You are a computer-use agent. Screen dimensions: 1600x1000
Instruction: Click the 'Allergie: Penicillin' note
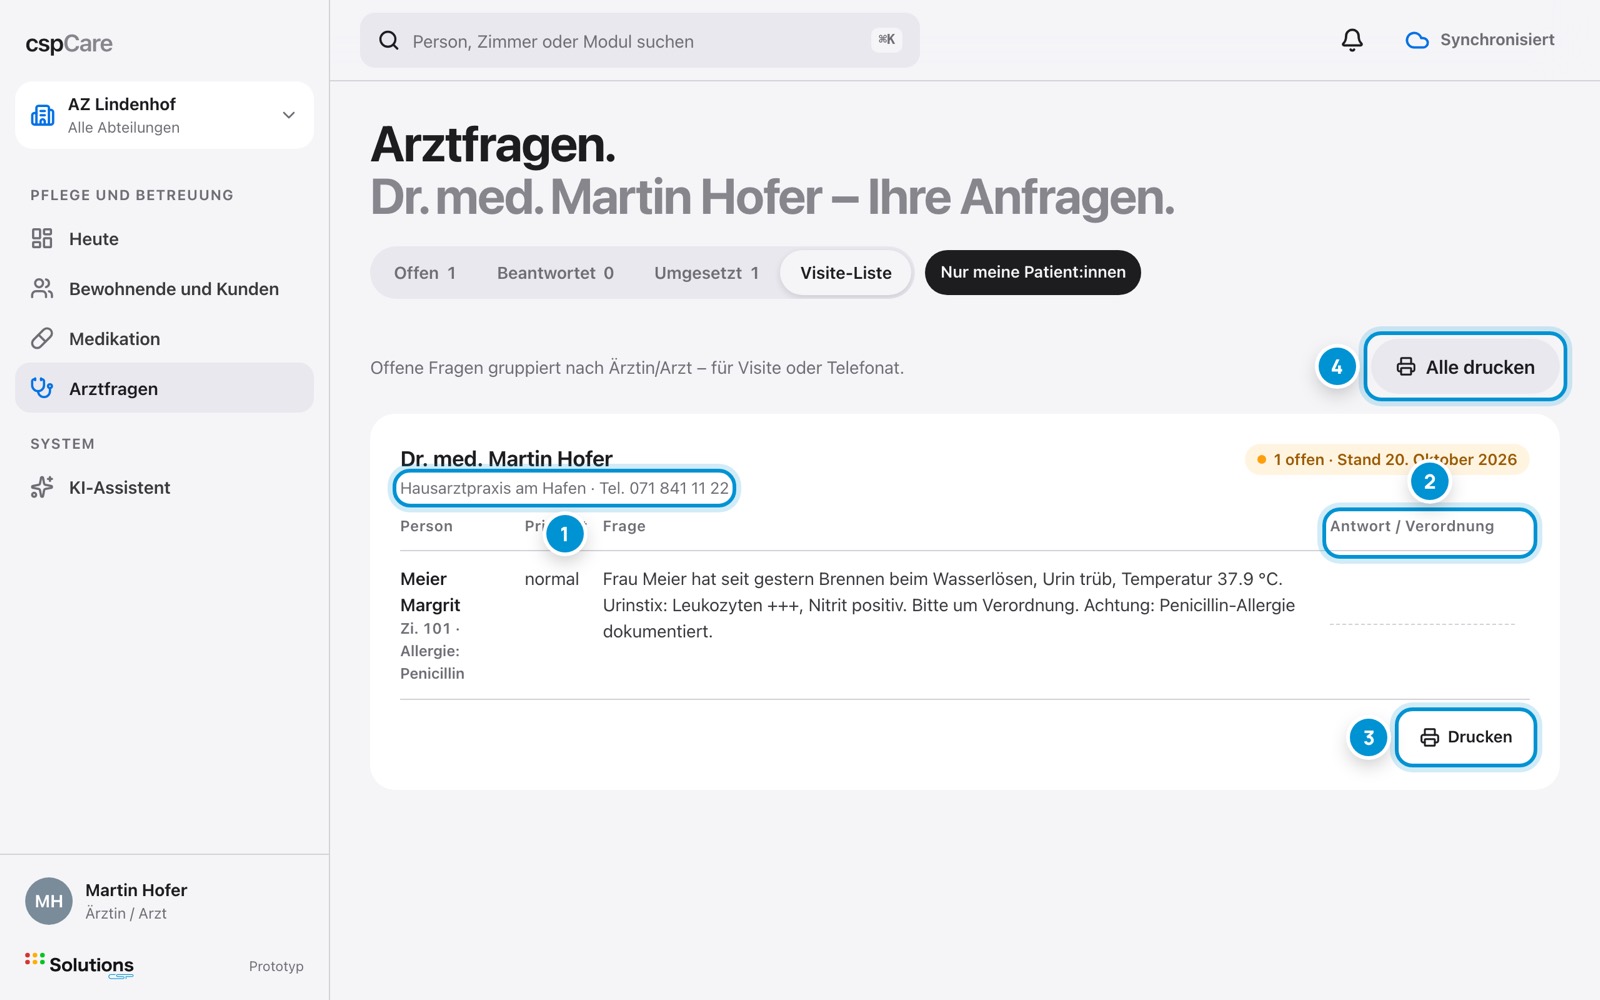432,662
